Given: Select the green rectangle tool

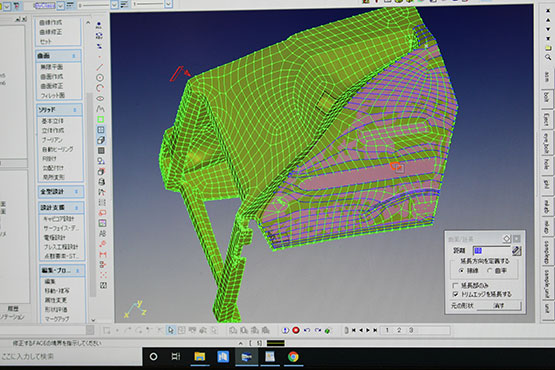Looking at the screenshot, I should [x=101, y=119].
